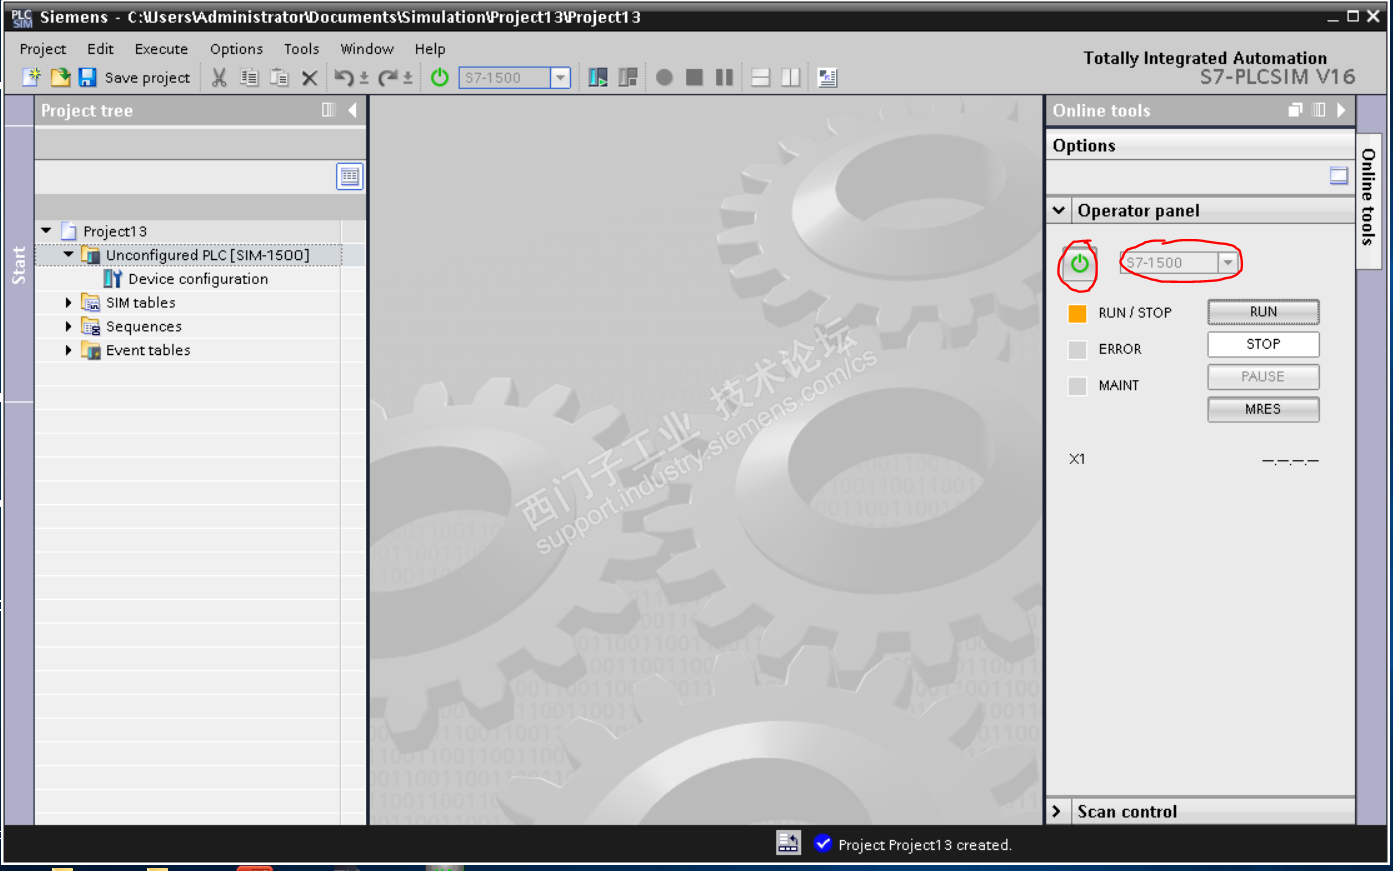Expand the SIM tables folder

pos(68,302)
